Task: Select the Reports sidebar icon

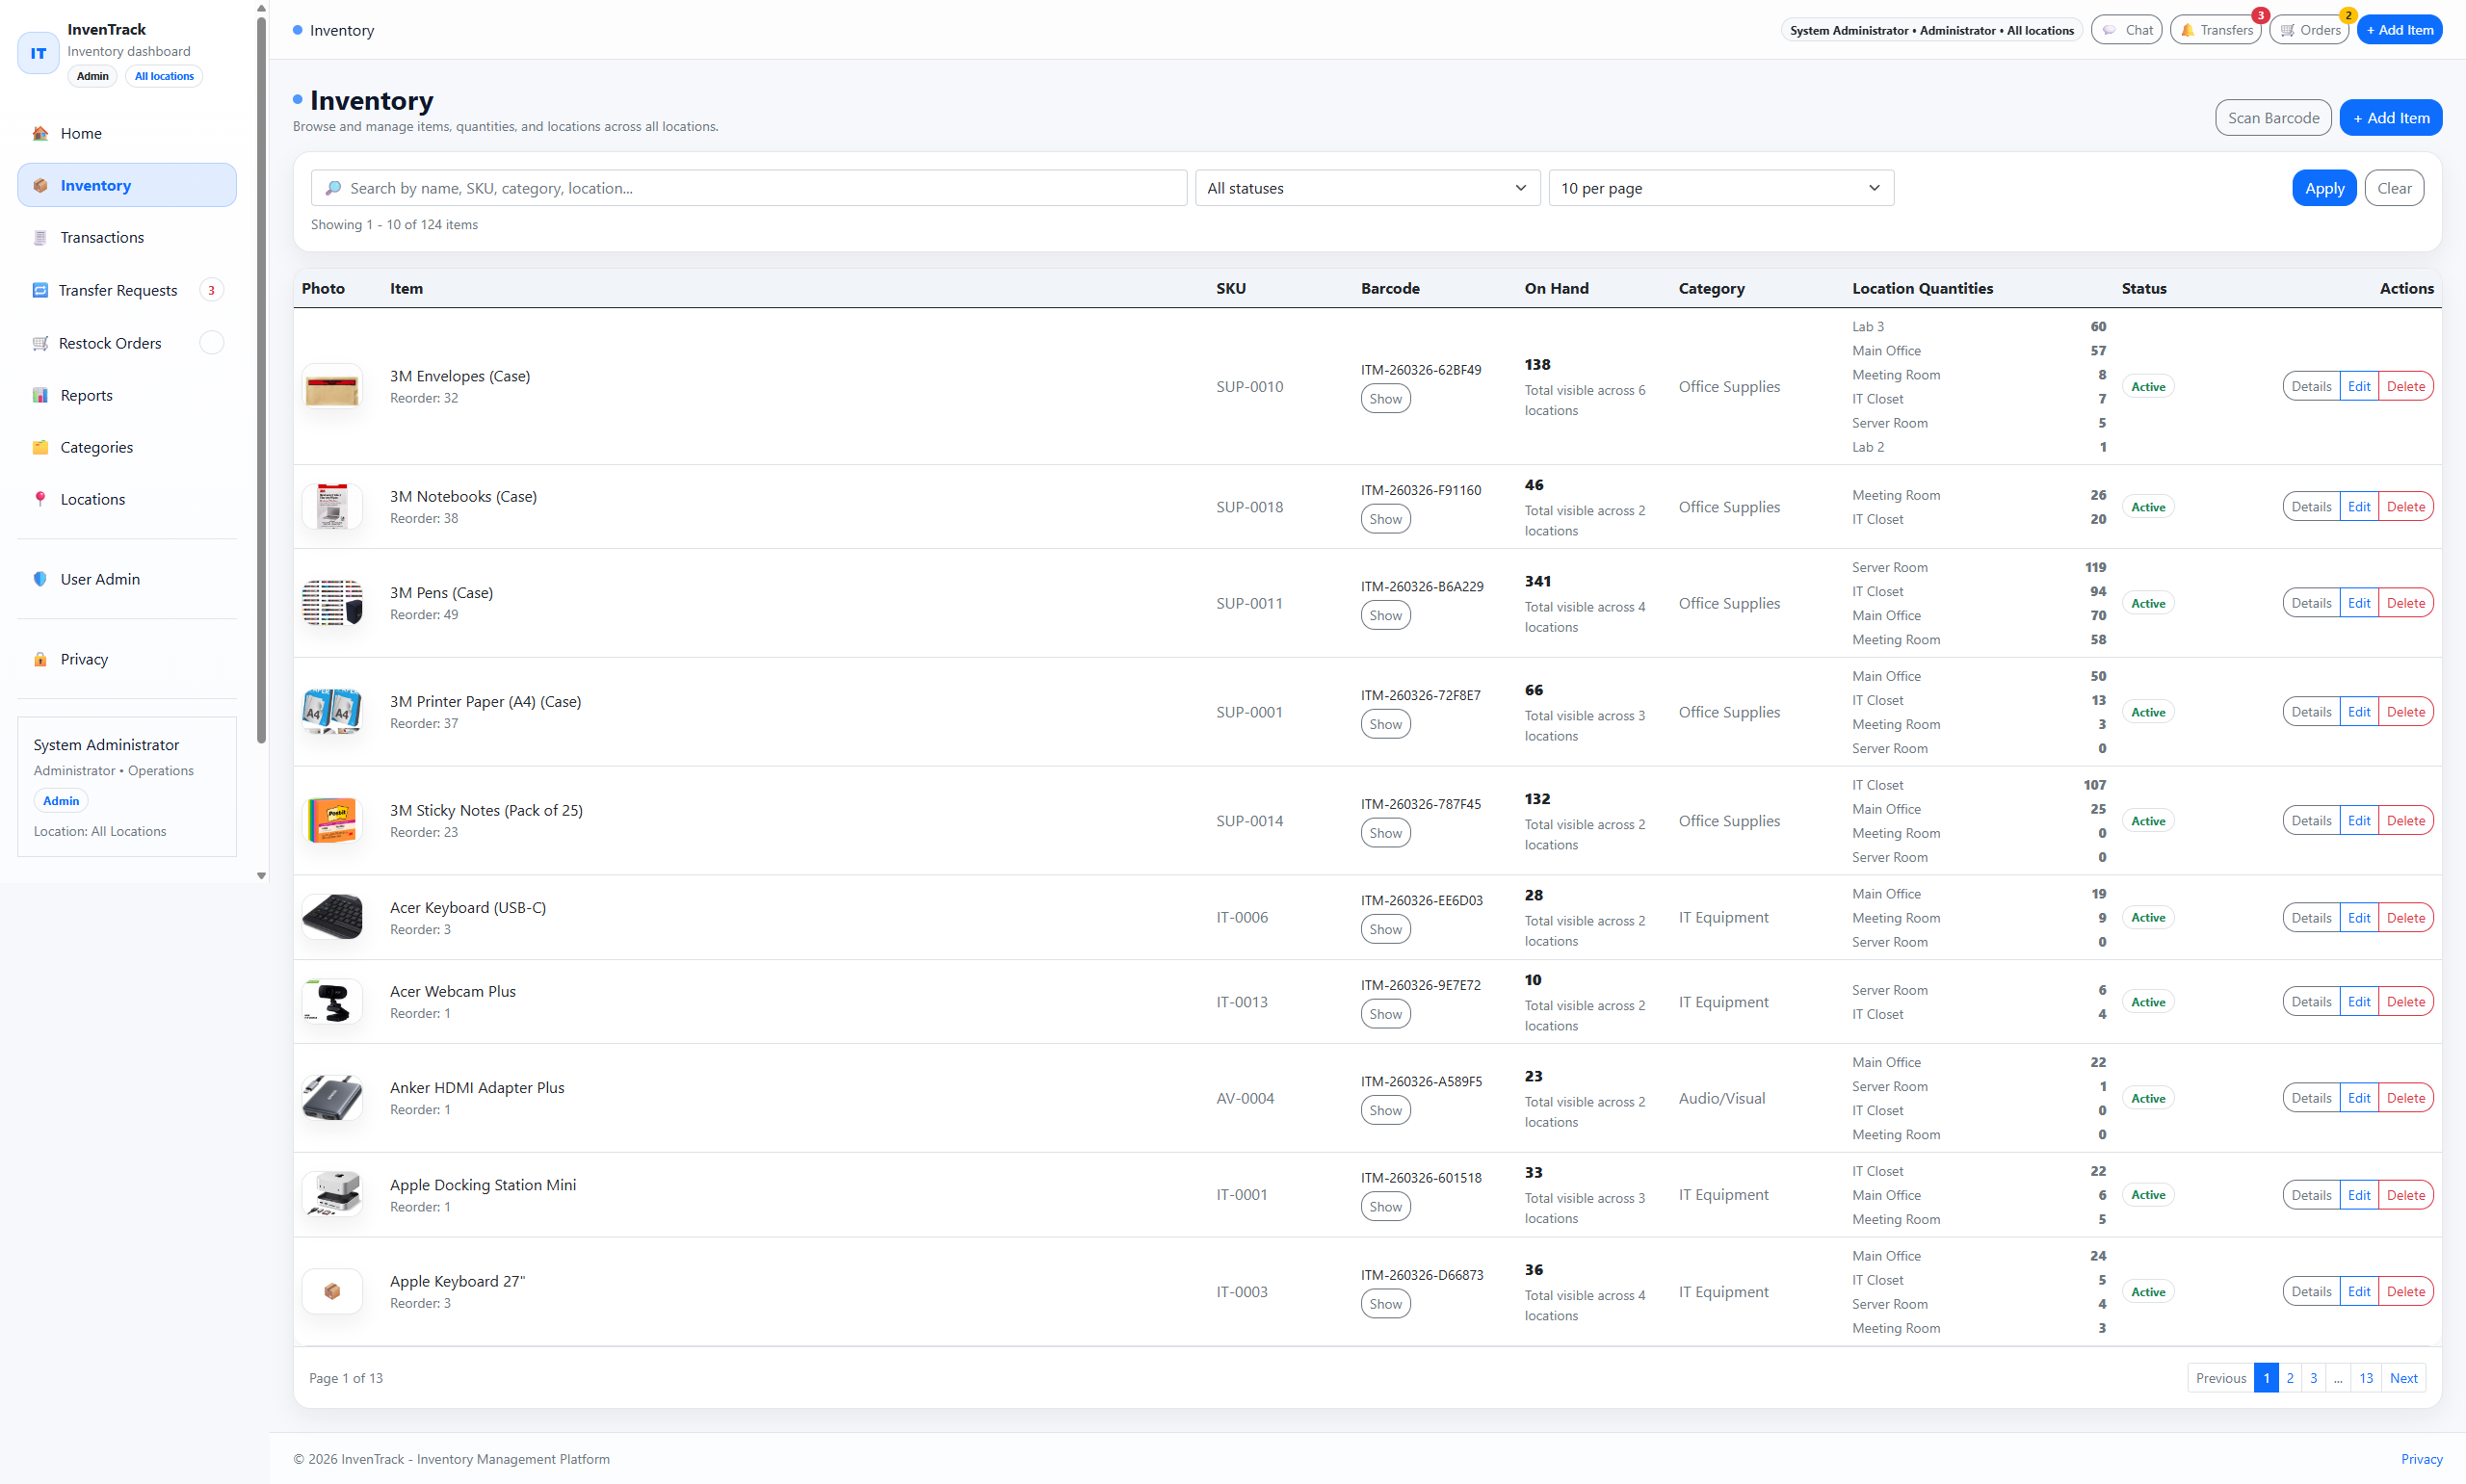Action: pyautogui.click(x=40, y=394)
